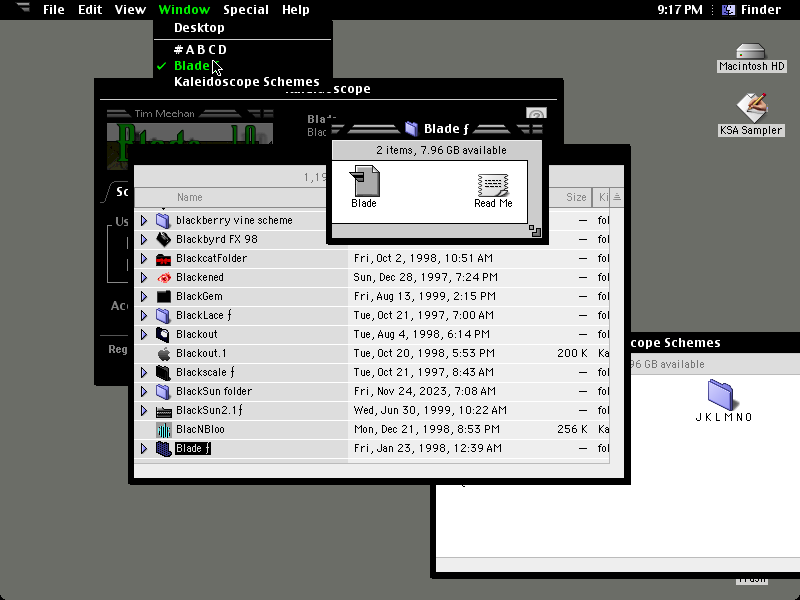Click the clock showing 9:17 PM
The image size is (800, 600).
[x=680, y=10]
